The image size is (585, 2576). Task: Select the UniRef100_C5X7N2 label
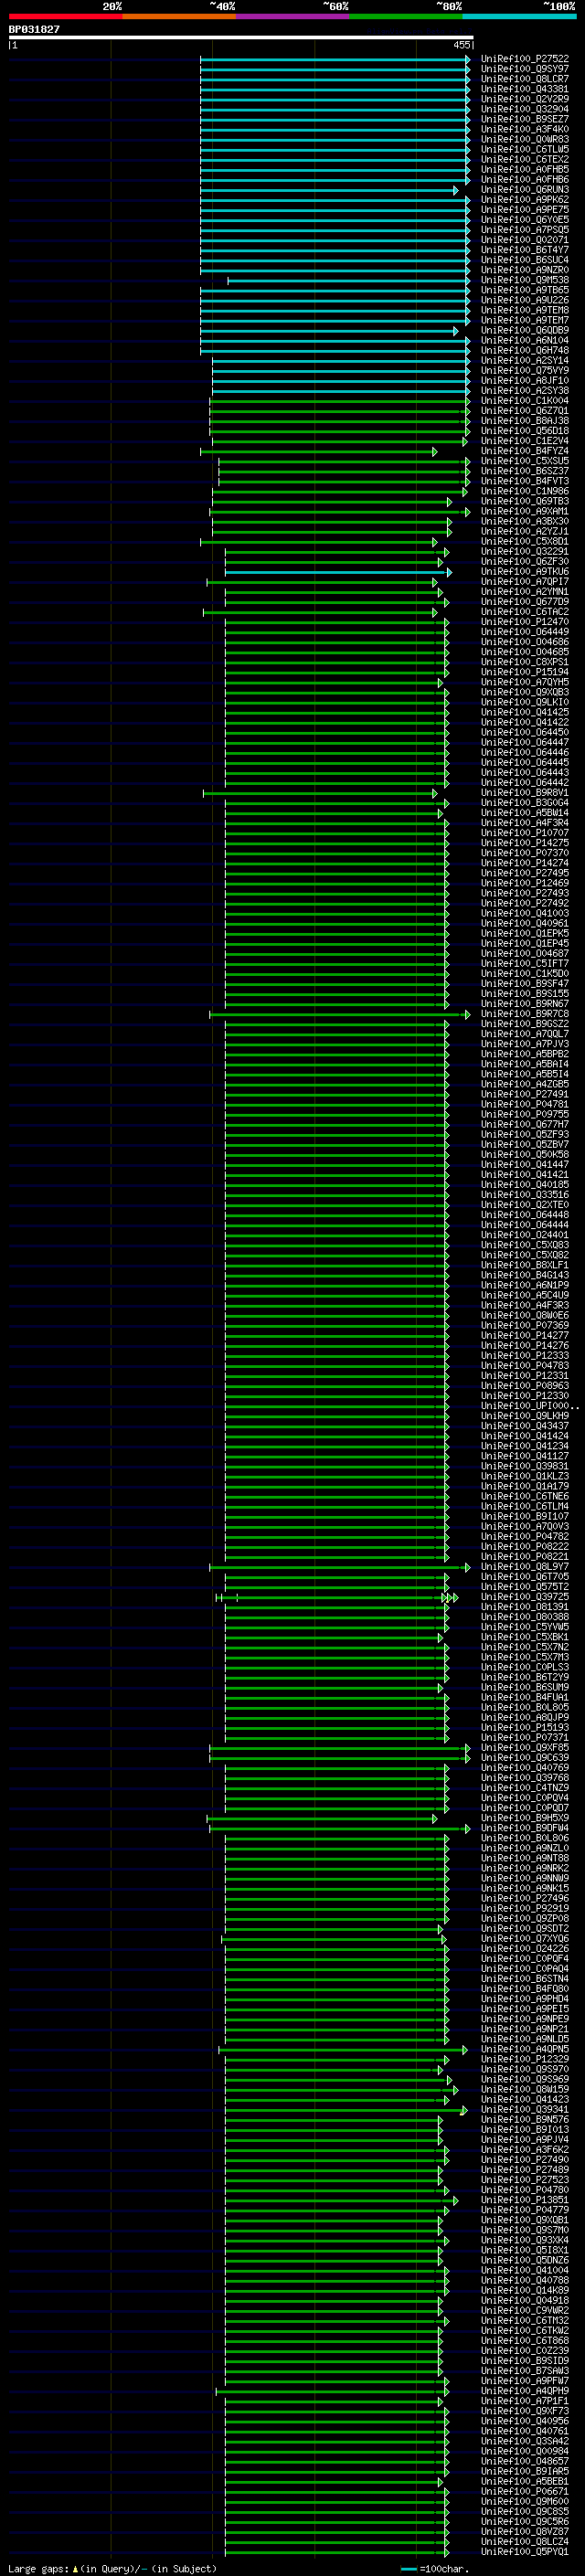[524, 1647]
